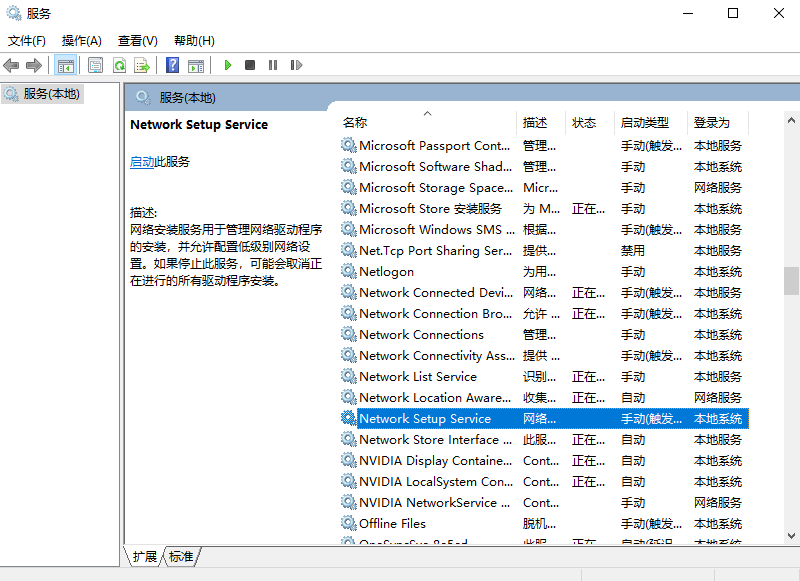The width and height of the screenshot is (800, 581).
Task: Start the service with the green play button
Action: (x=229, y=65)
